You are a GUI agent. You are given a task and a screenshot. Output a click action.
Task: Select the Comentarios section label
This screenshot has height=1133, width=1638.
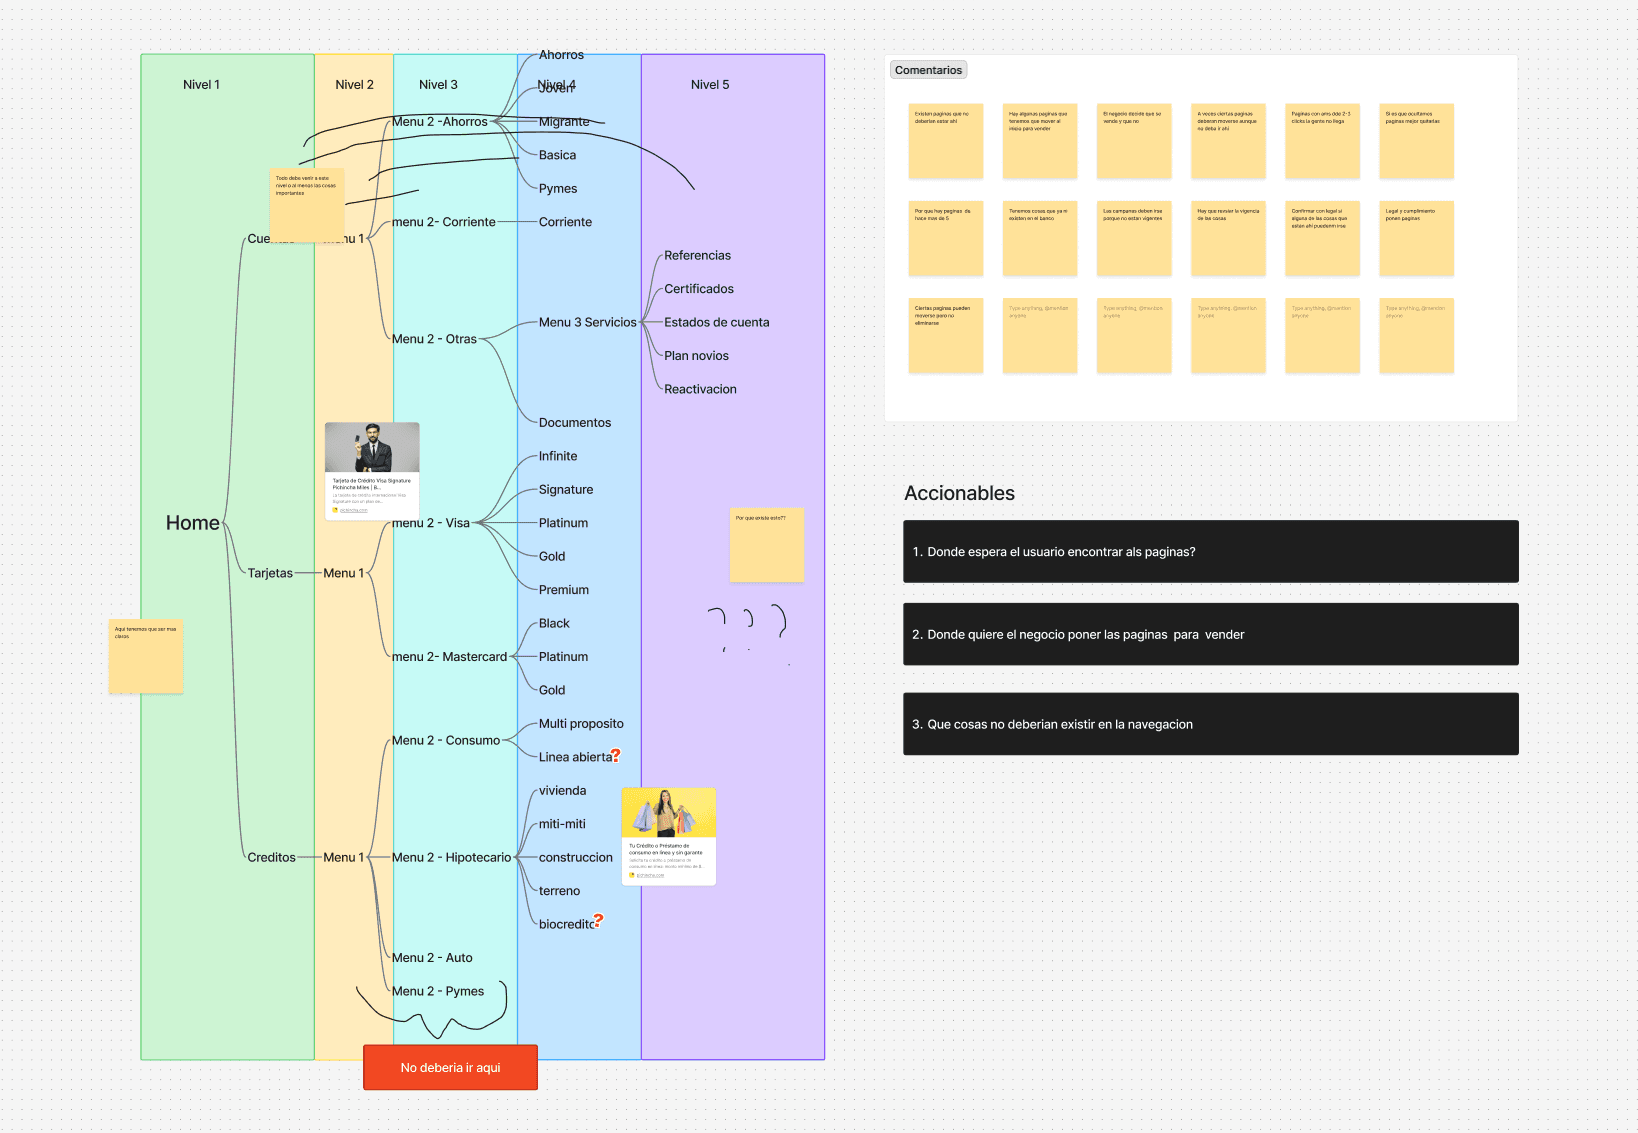pyautogui.click(x=928, y=70)
